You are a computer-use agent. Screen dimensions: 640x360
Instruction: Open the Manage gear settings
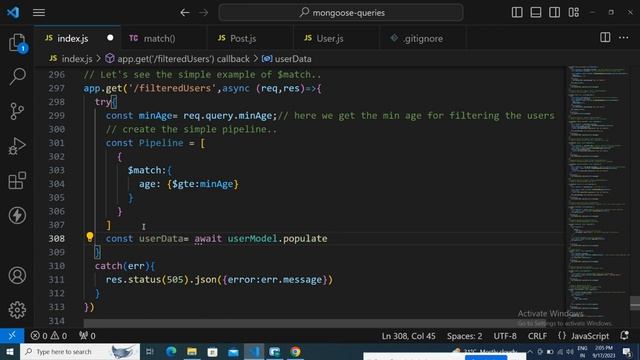[x=17, y=310]
